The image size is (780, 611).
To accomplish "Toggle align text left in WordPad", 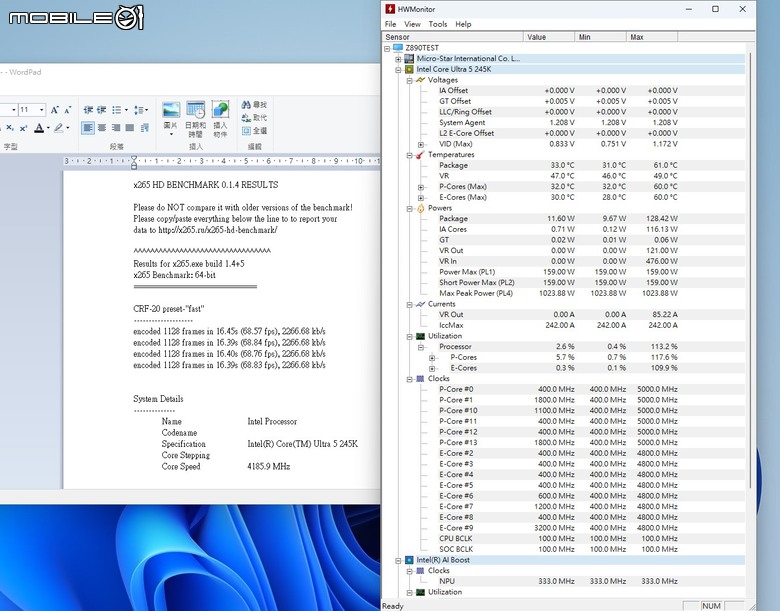I will (88, 128).
